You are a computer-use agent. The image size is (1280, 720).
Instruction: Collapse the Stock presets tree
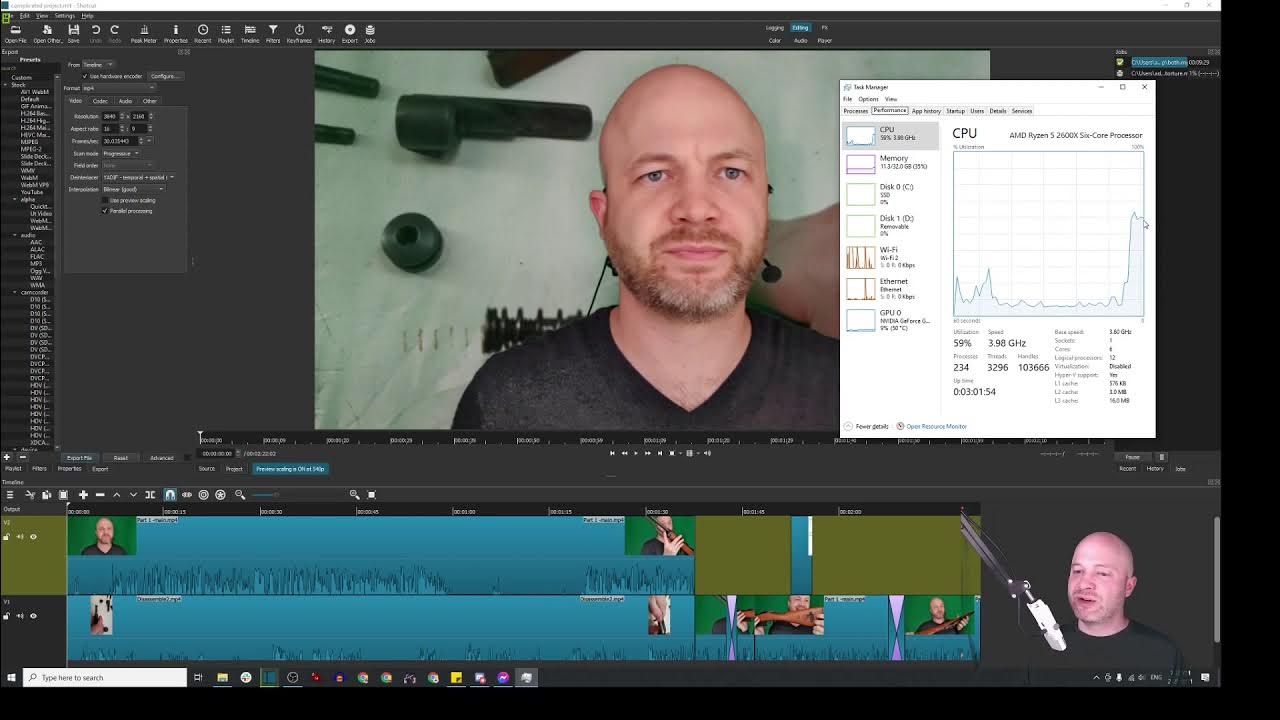(6, 85)
